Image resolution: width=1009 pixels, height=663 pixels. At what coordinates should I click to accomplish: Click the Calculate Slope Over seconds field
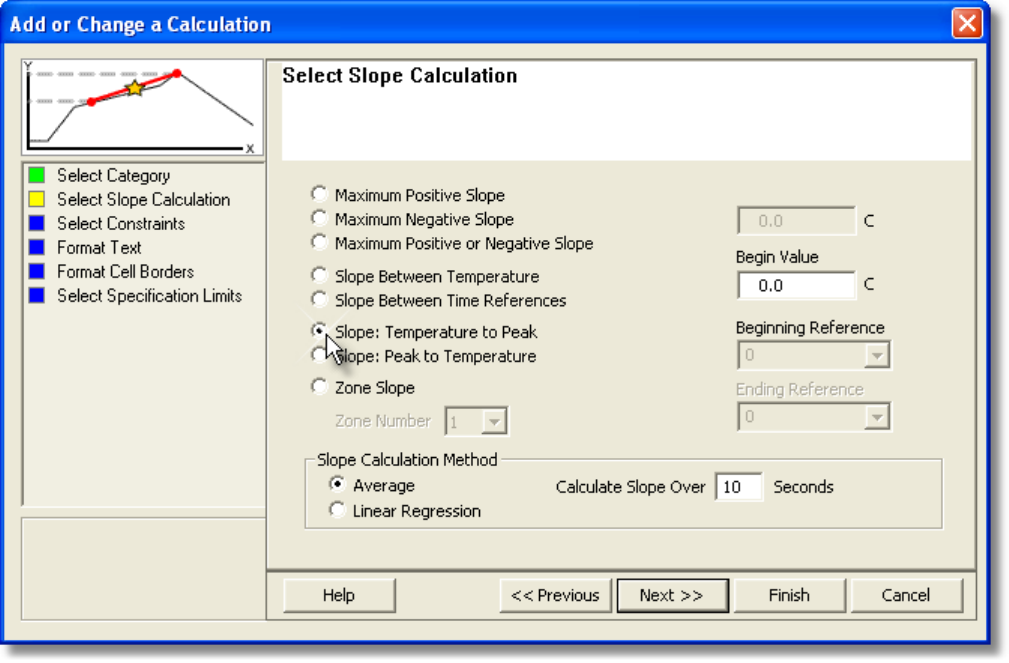click(x=738, y=488)
